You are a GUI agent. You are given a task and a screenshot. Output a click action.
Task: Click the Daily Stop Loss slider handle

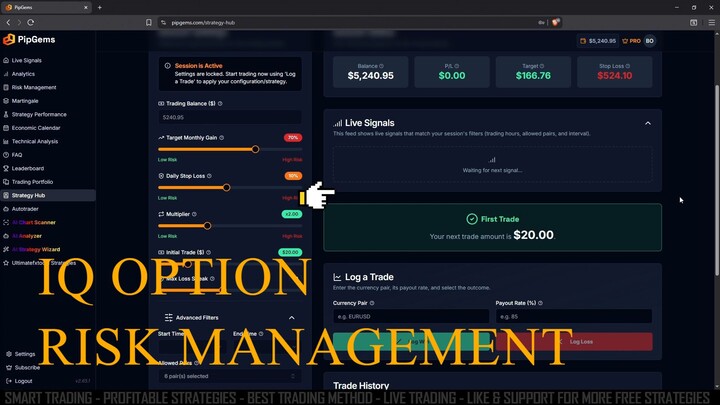[226, 187]
